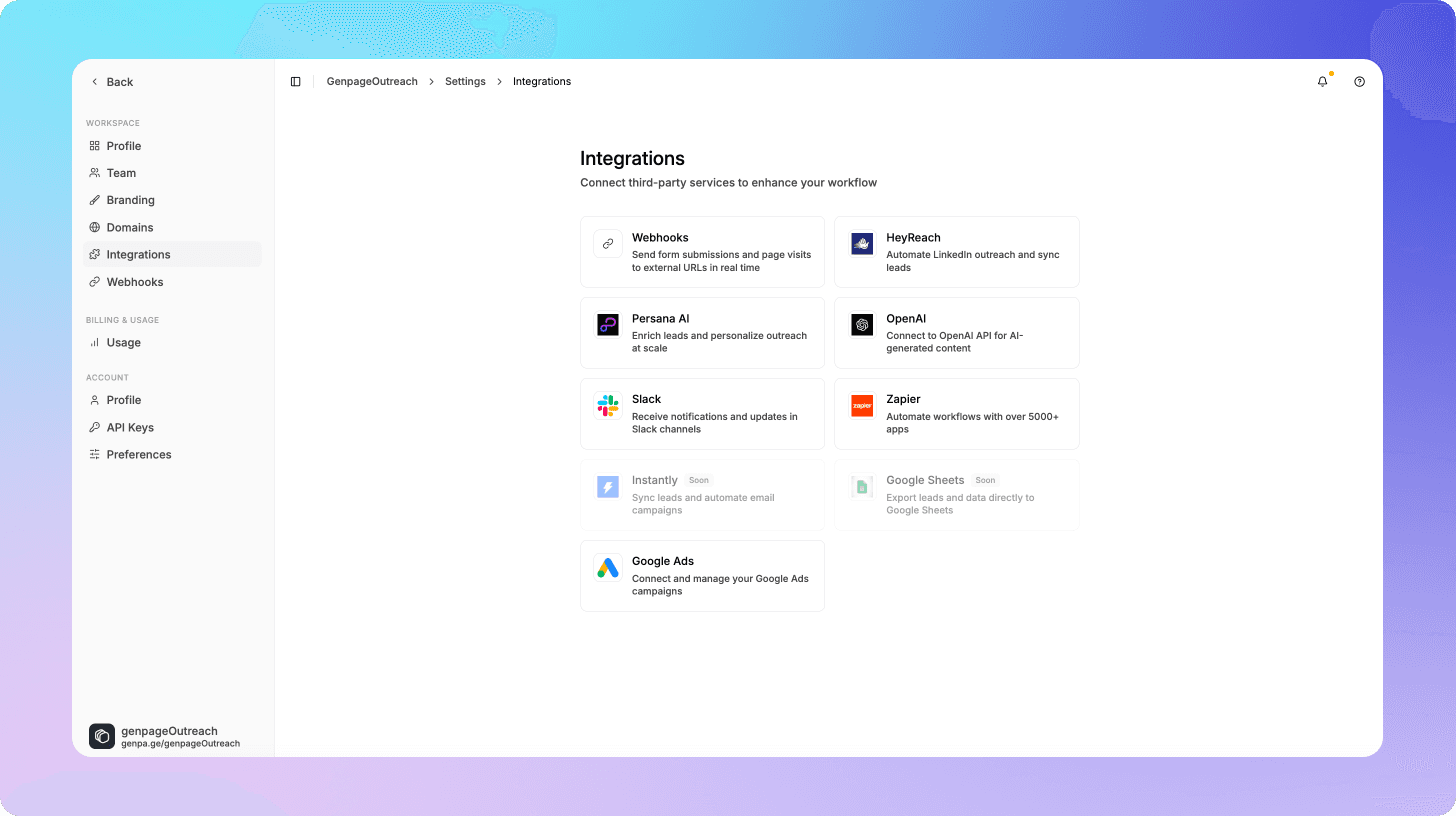The width and height of the screenshot is (1456, 816).
Task: Click the "BILLING & USAGE" section label
Action: [122, 320]
